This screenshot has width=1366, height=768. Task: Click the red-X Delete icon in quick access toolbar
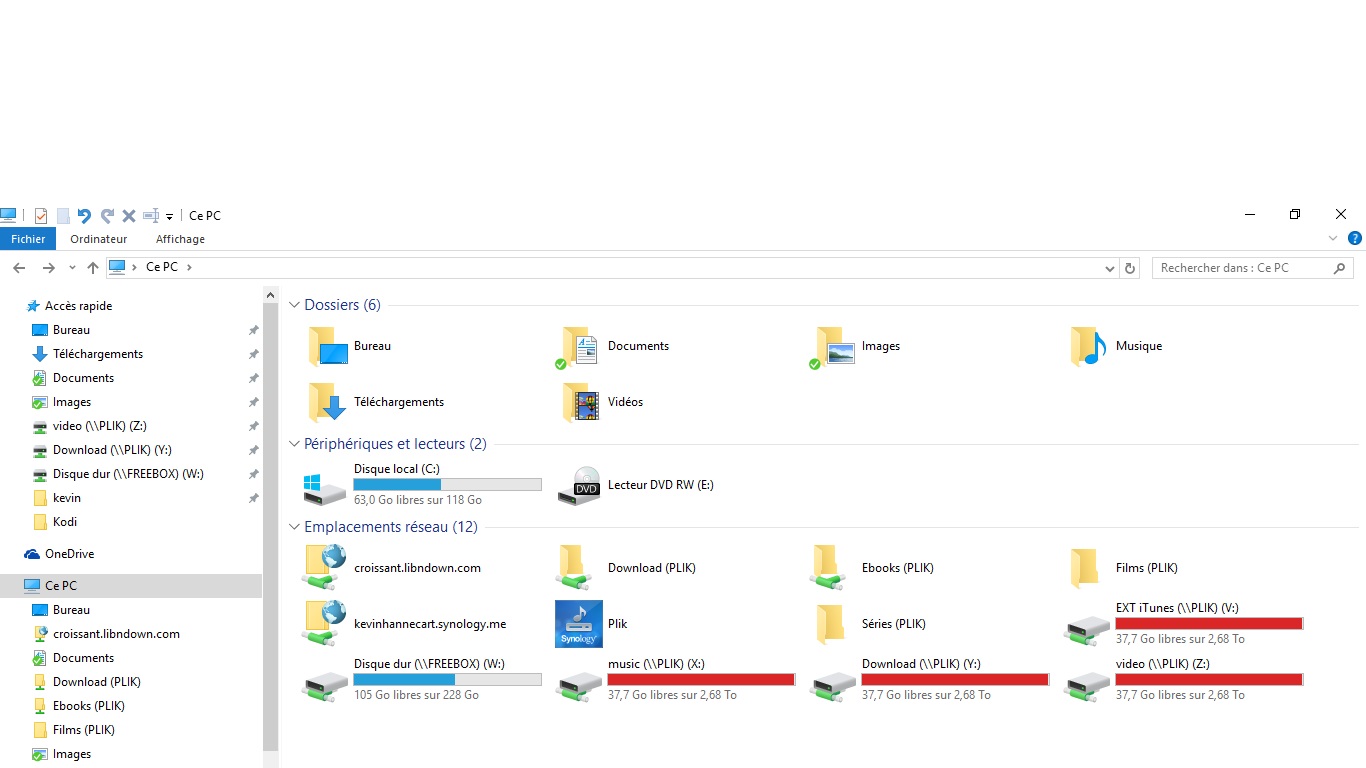pos(129,215)
